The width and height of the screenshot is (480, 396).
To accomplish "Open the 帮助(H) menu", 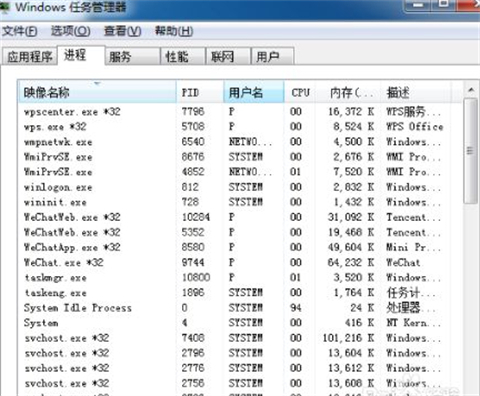I will (x=174, y=31).
